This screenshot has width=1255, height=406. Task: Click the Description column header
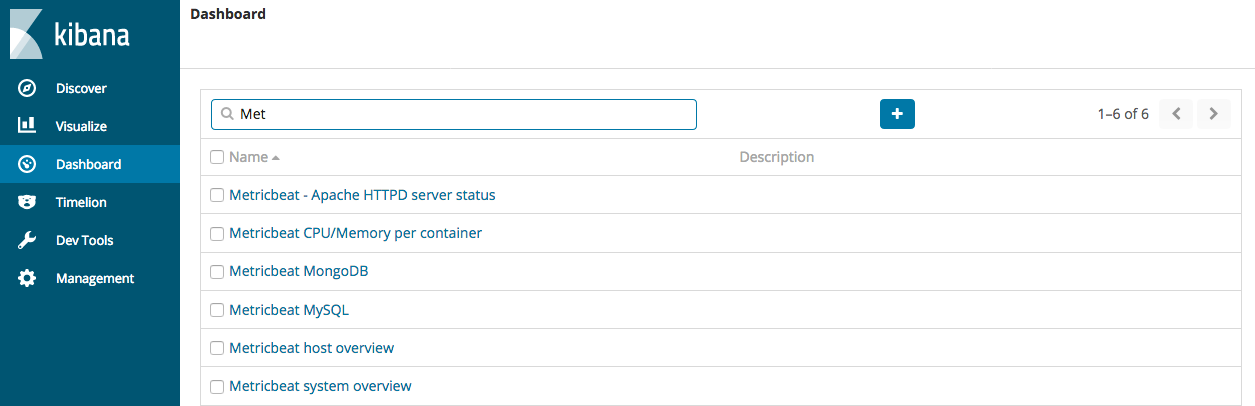[x=776, y=157]
